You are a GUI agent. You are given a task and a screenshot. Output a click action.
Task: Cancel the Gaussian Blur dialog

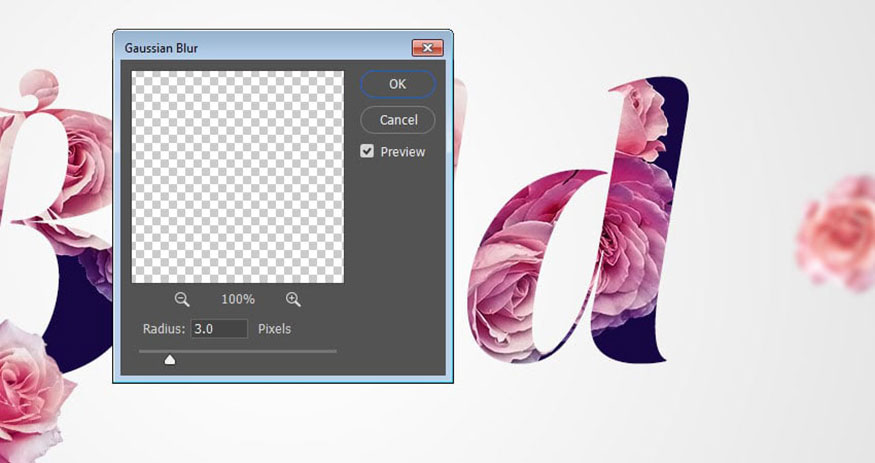pos(398,120)
